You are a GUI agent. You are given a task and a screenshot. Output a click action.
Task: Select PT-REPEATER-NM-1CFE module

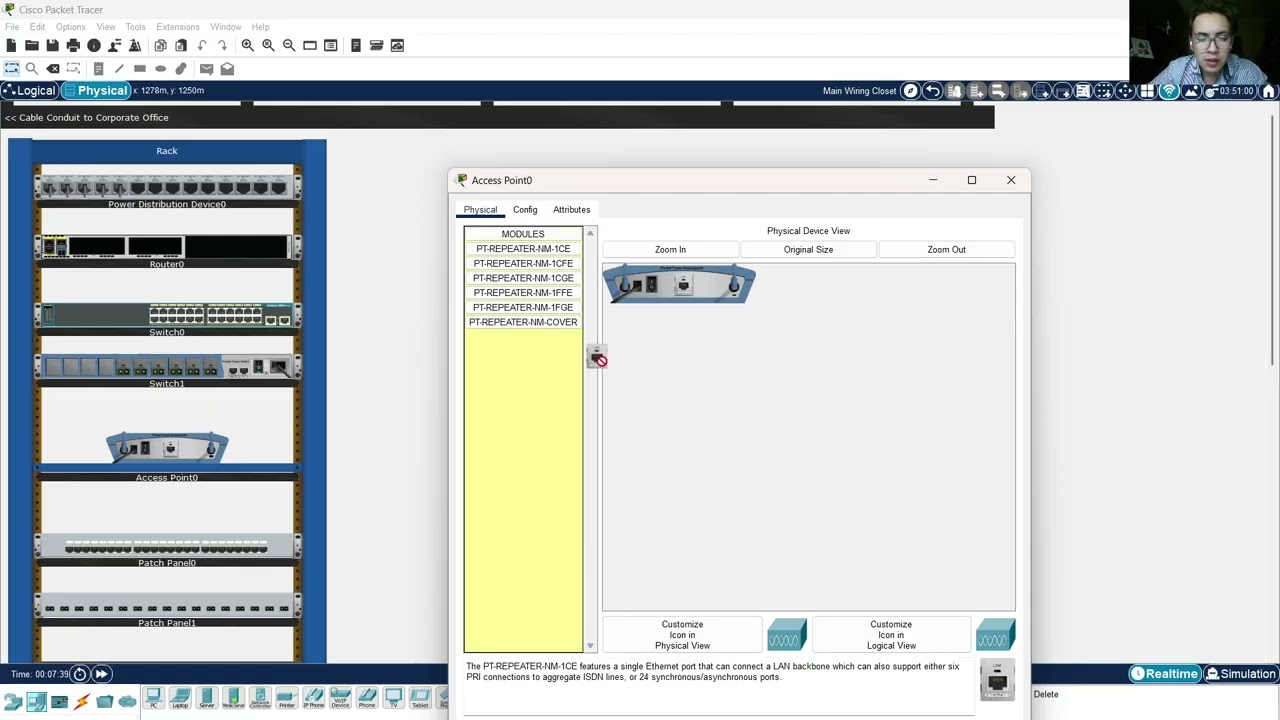(523, 264)
